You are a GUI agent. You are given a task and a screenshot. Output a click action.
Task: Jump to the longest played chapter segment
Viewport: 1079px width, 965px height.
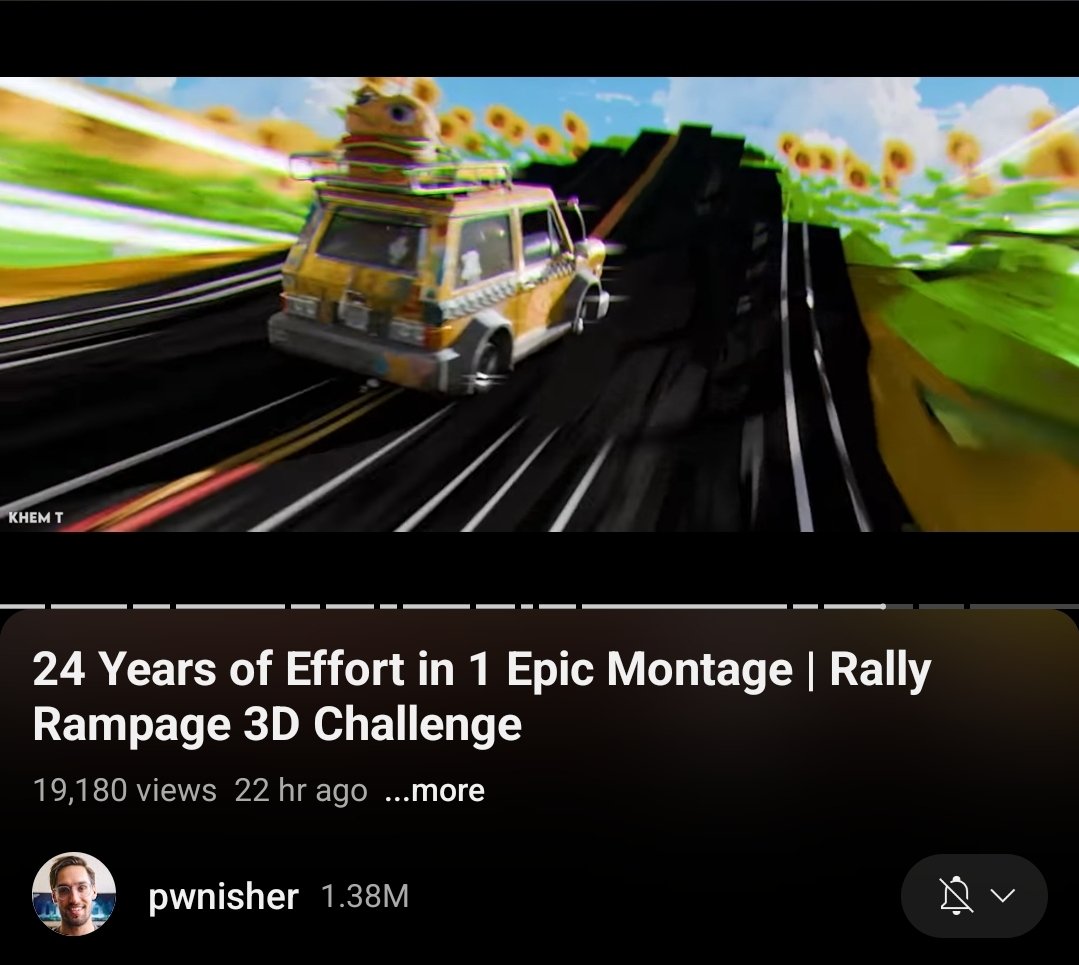coord(685,606)
